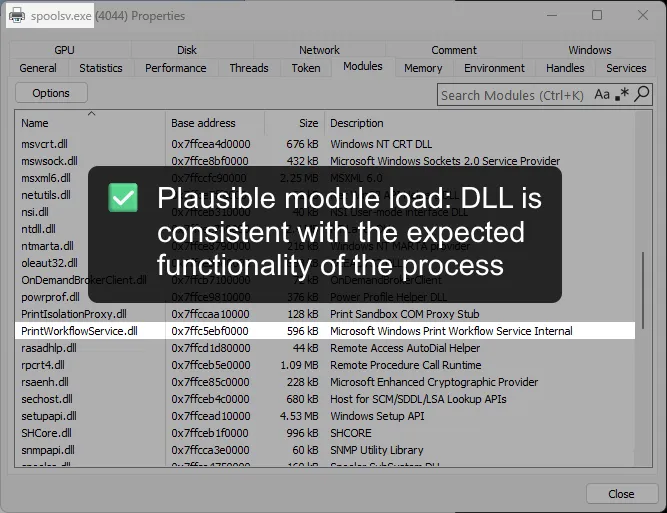This screenshot has width=667, height=513.
Task: Click base address 0x7ffc5ebf0000
Action: pyautogui.click(x=210, y=331)
